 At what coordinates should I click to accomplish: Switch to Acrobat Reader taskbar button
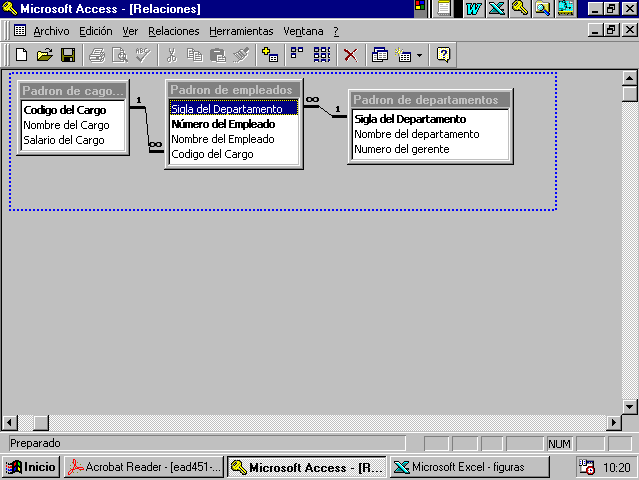(144, 467)
